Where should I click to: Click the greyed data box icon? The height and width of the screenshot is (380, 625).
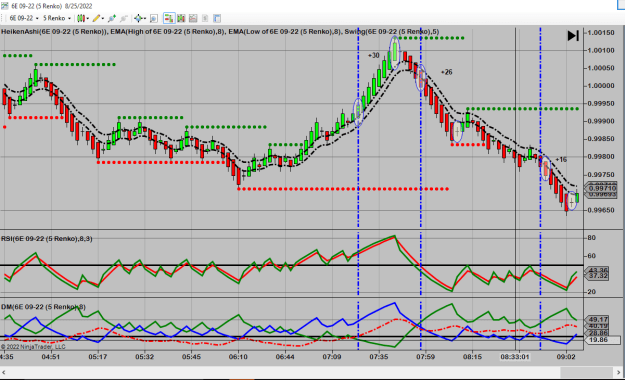pos(205,18)
